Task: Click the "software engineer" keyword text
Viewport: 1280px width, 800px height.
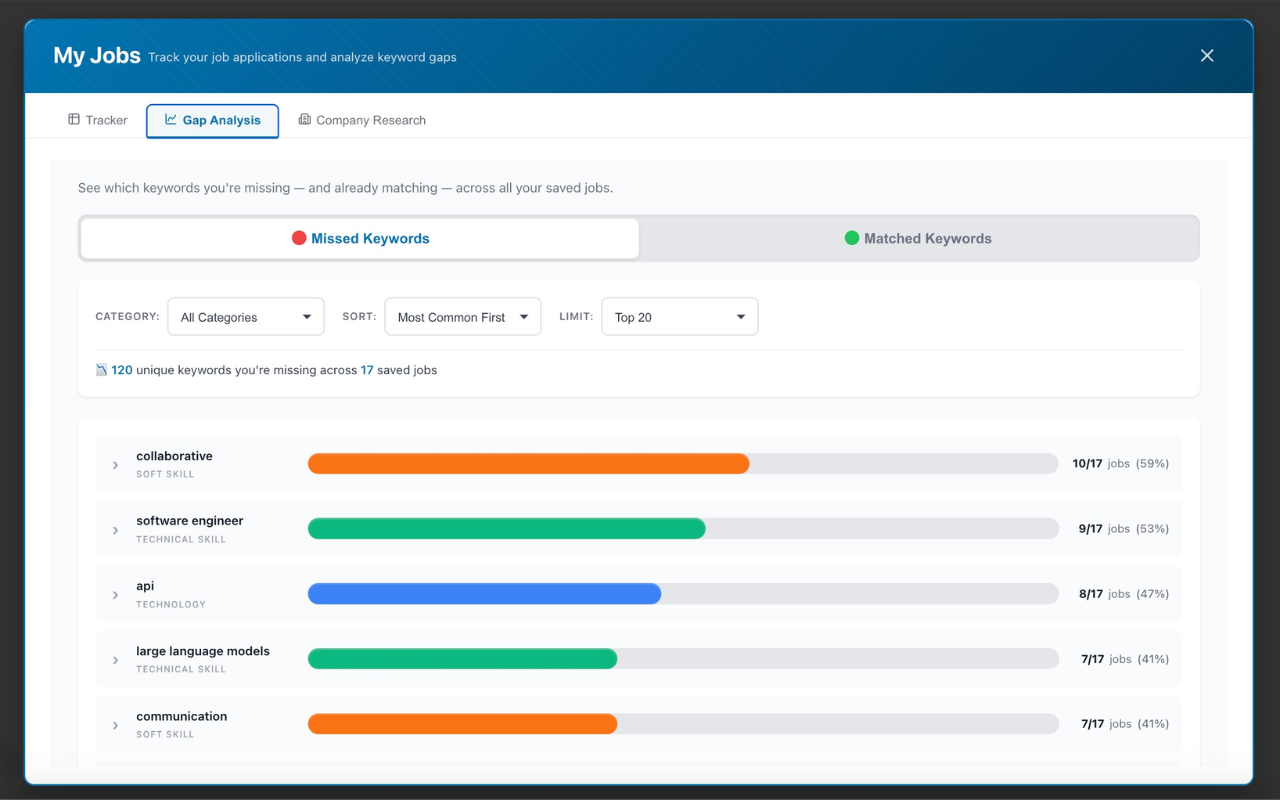Action: 190,521
